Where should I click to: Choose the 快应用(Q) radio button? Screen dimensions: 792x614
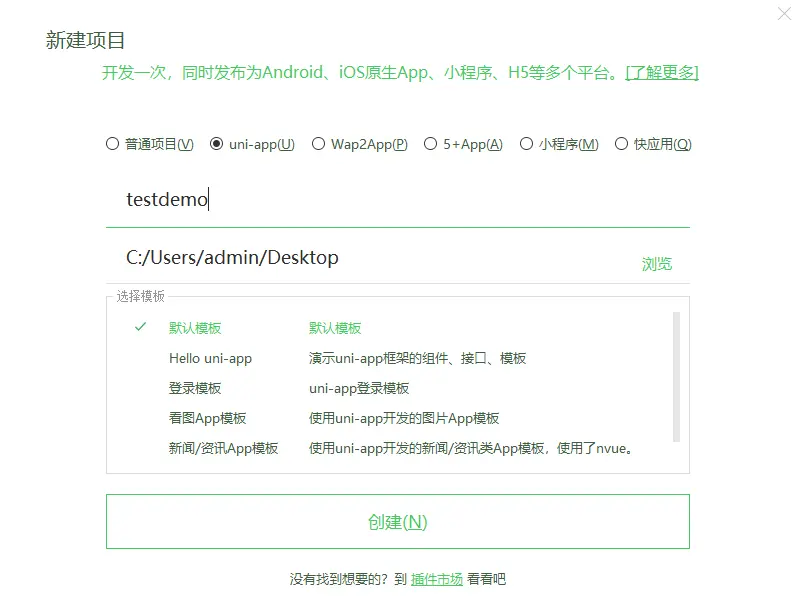[653, 144]
